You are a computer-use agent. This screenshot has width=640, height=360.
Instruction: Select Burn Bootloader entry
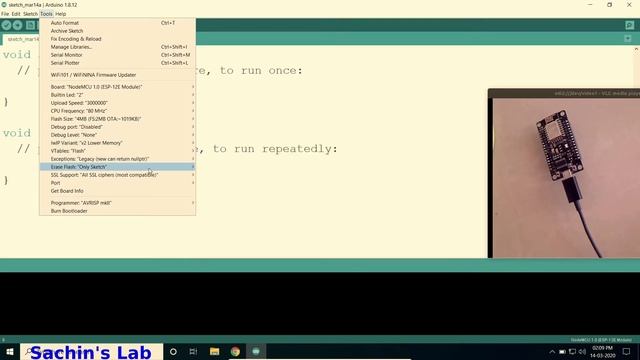coord(118,211)
